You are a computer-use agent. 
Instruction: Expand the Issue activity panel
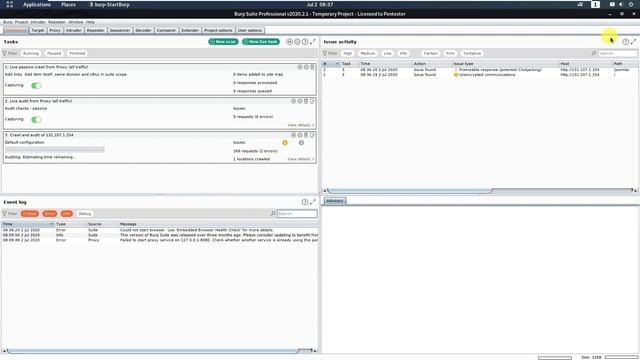pyautogui.click(x=633, y=42)
